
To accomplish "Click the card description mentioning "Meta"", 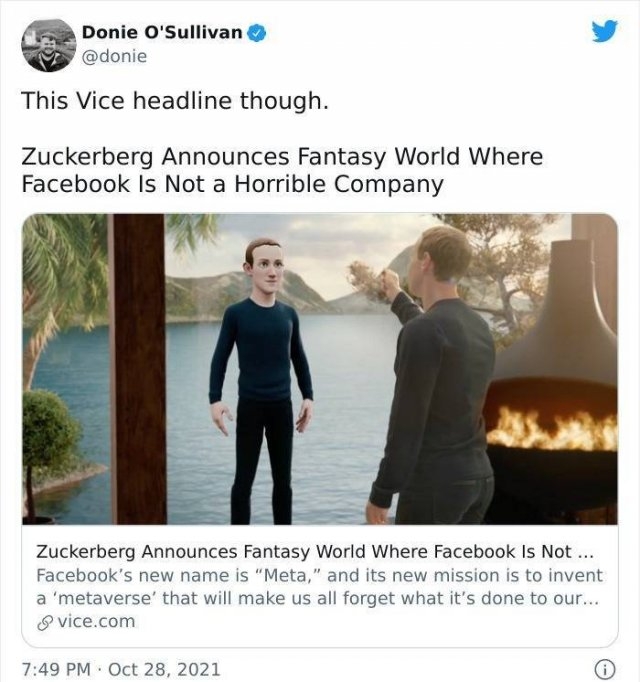I will 319,587.
